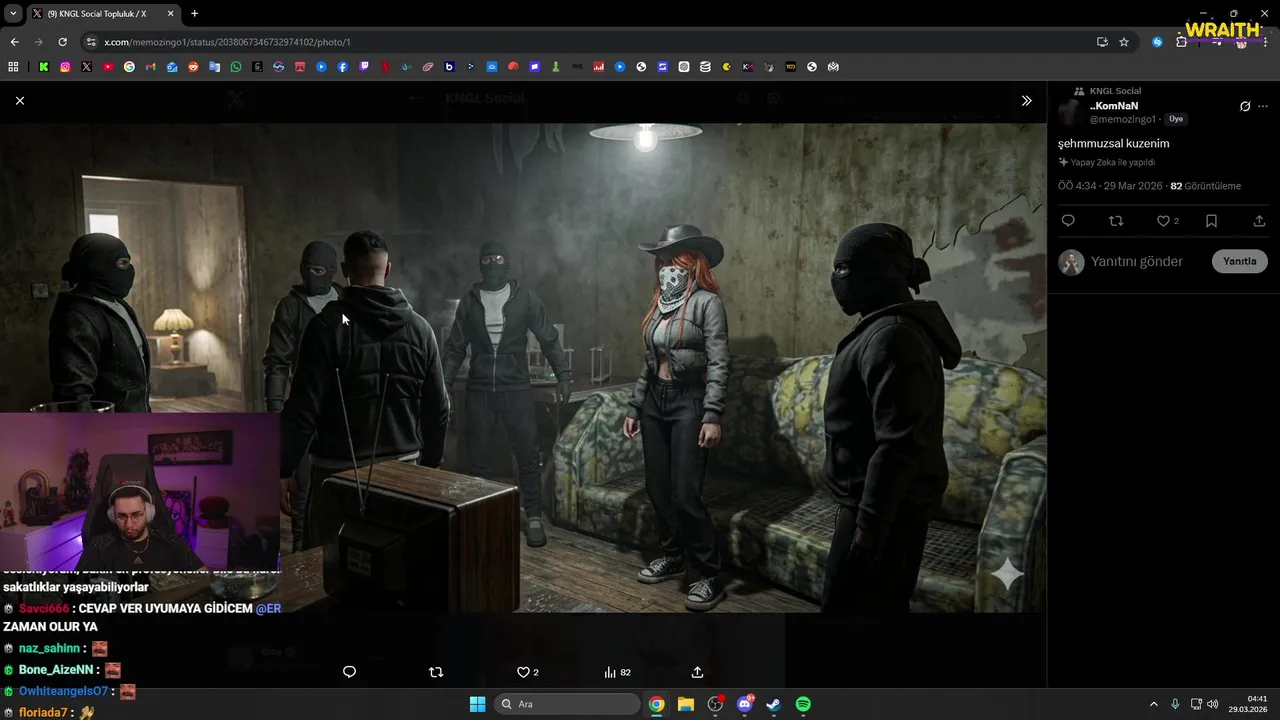Screen dimensions: 1280x720
Task: Share icon in the right post panel
Action: [x=1259, y=221]
